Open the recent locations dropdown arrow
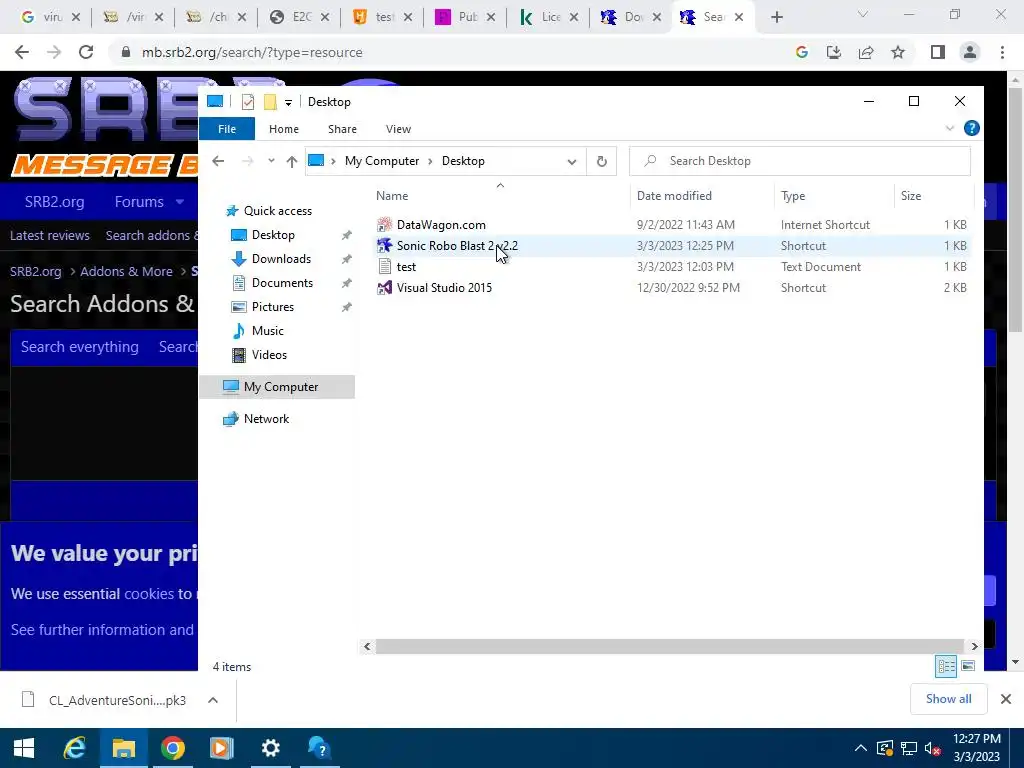 271,161
